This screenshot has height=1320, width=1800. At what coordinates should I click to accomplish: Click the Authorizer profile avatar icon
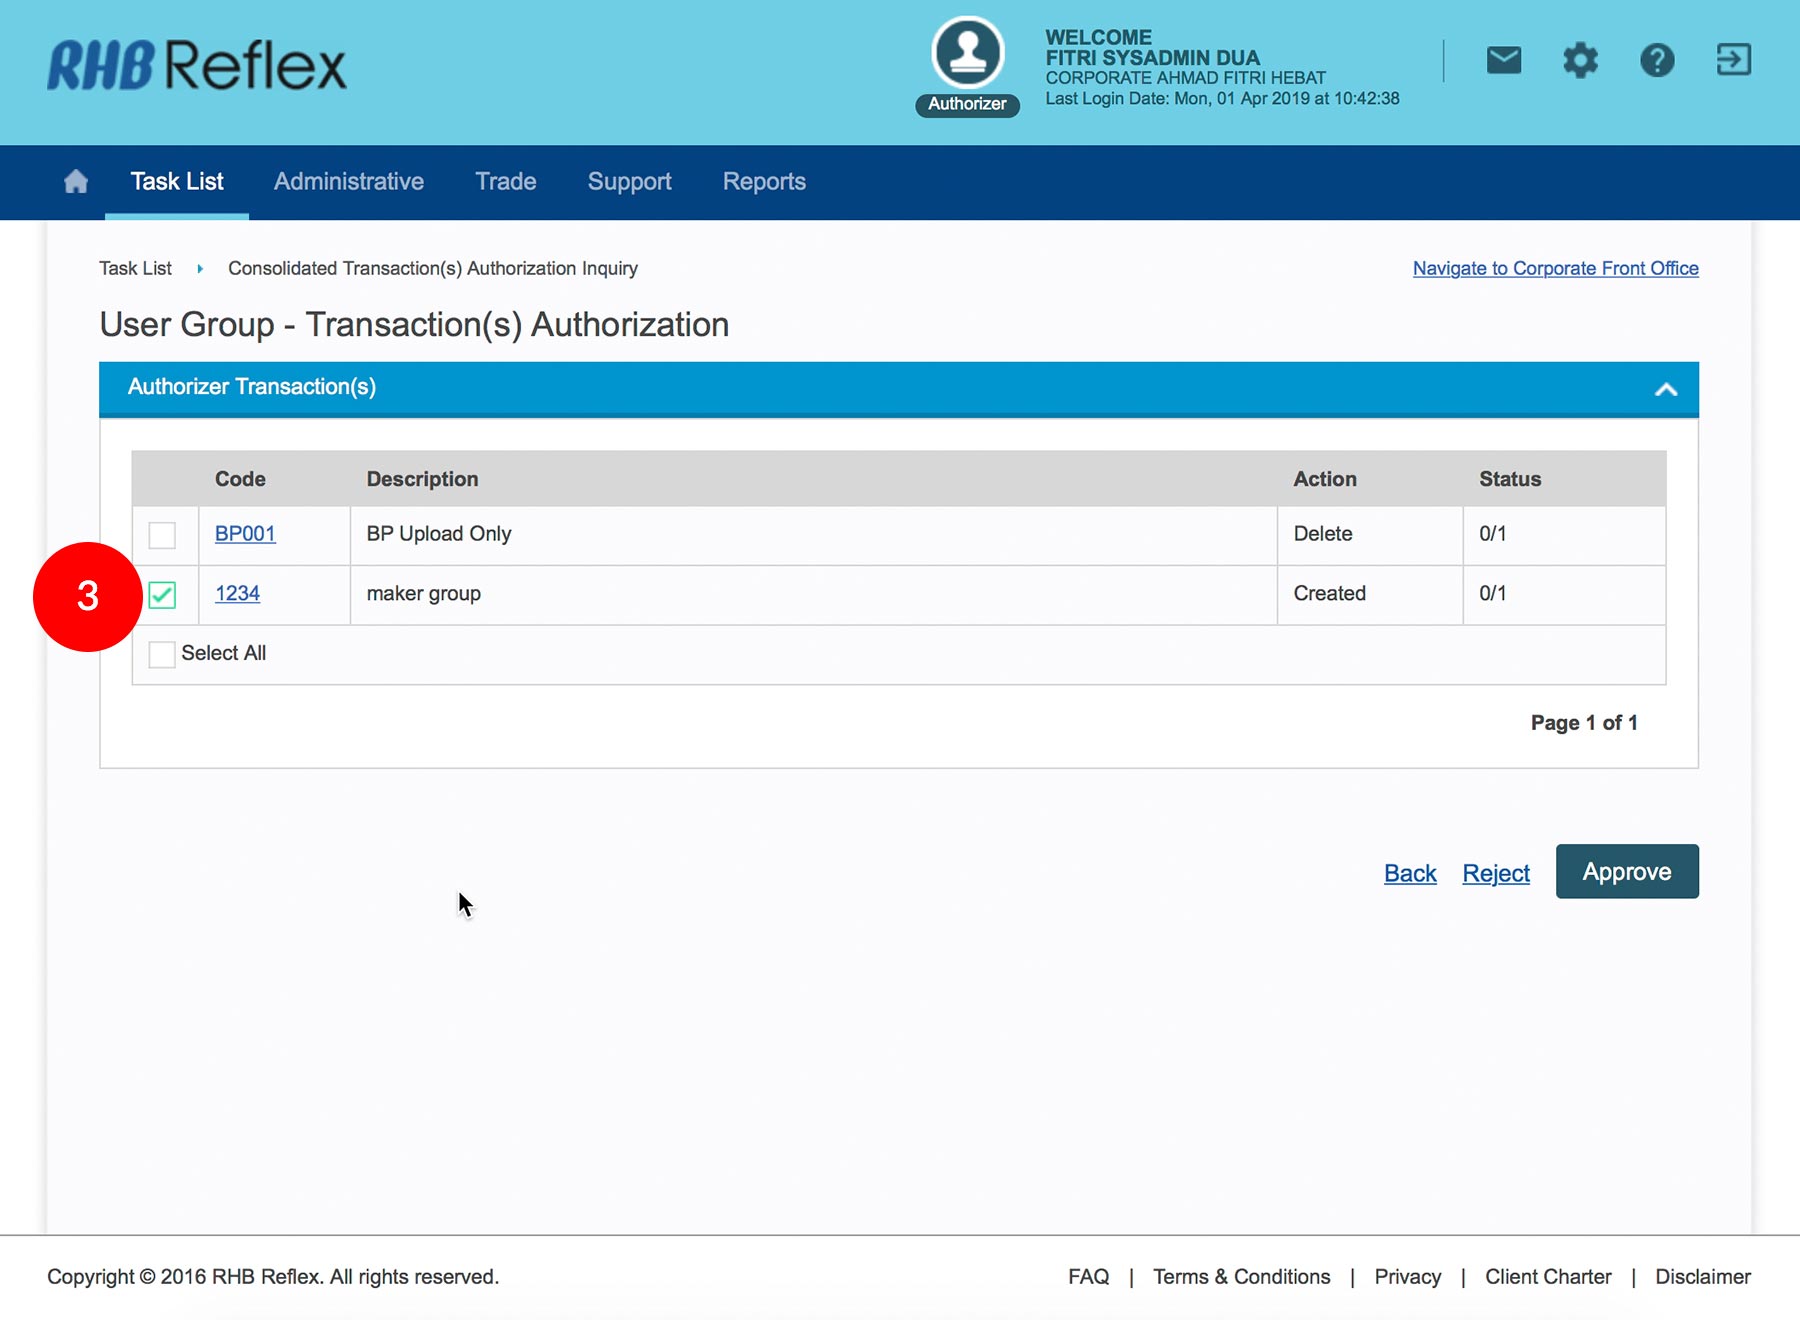click(967, 54)
